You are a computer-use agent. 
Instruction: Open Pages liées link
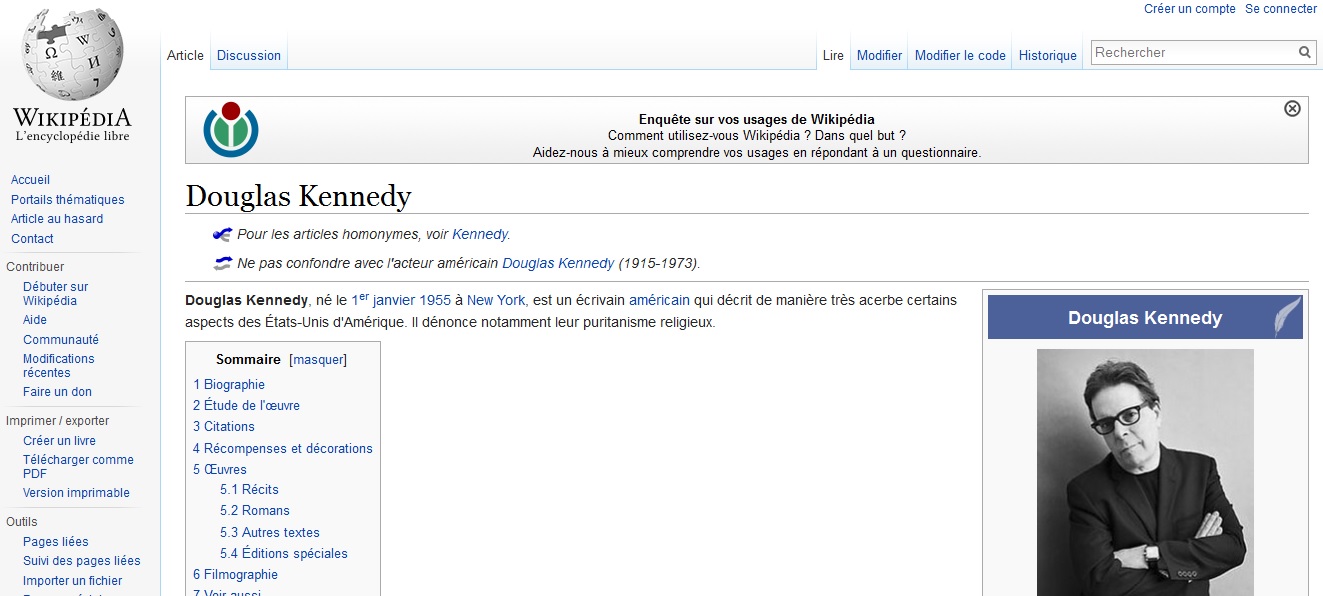click(56, 542)
